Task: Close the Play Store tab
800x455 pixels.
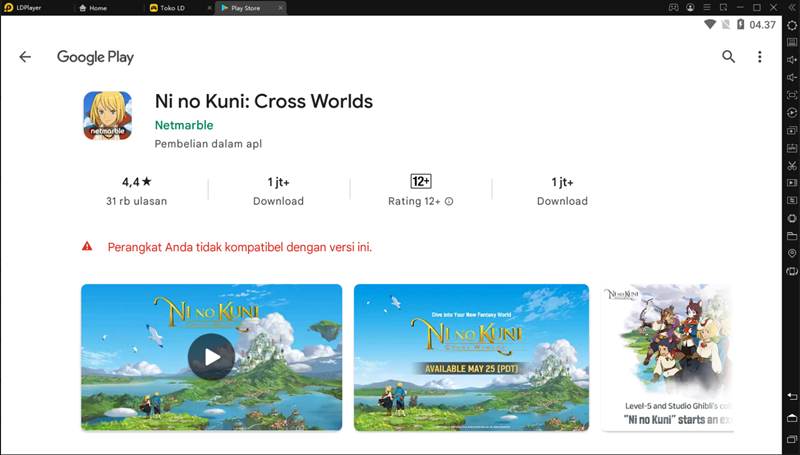Action: pyautogui.click(x=280, y=8)
